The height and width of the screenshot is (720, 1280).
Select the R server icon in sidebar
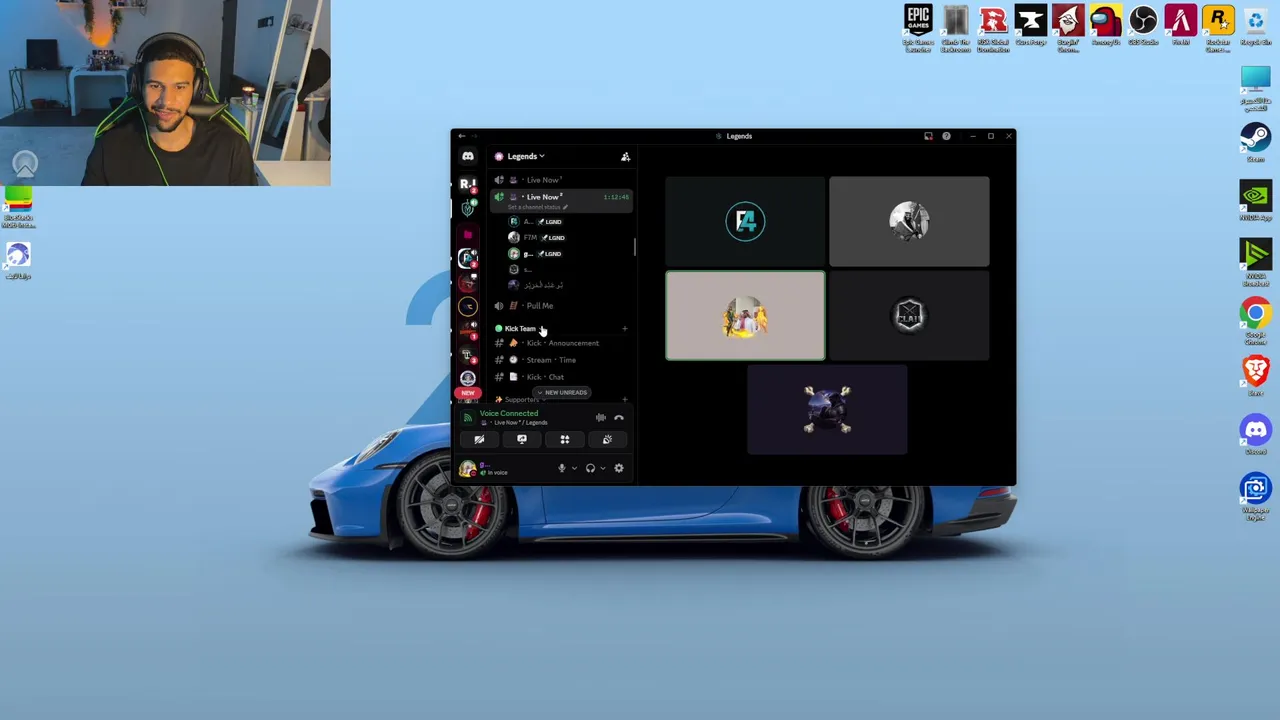click(467, 185)
